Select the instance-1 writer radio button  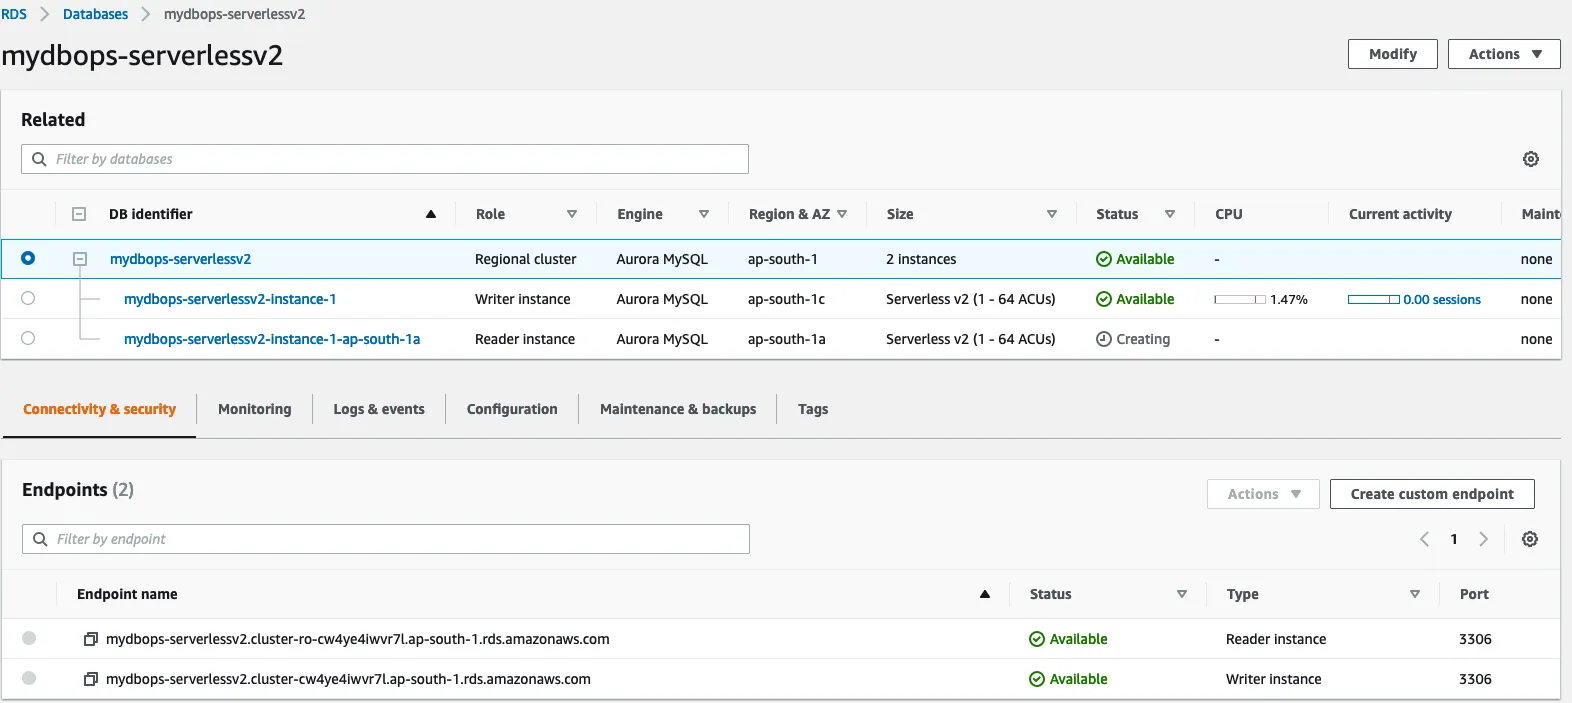tap(28, 298)
